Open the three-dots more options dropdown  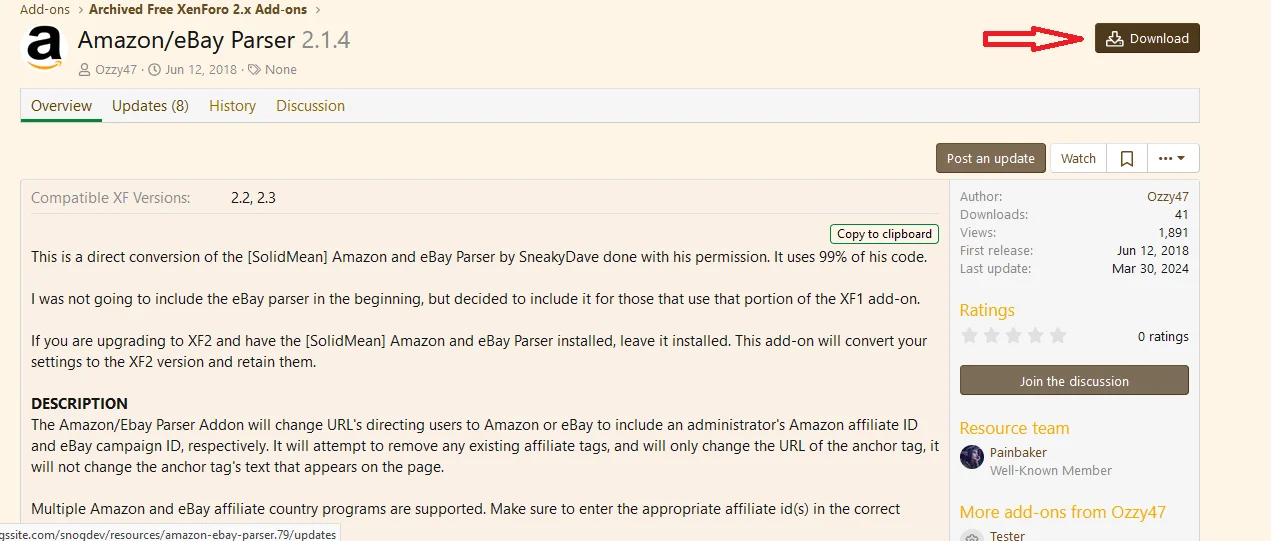pos(1172,158)
